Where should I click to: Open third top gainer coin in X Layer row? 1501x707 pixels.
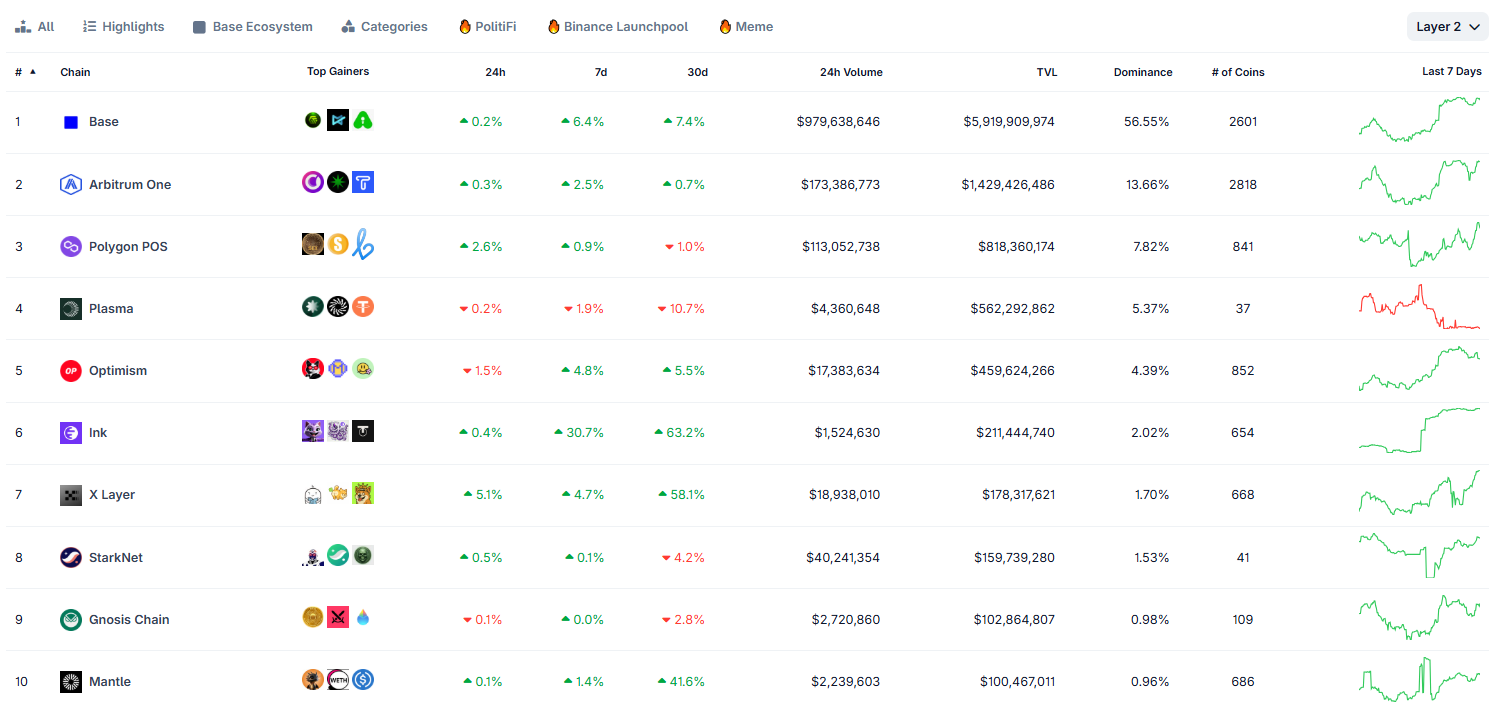363,492
